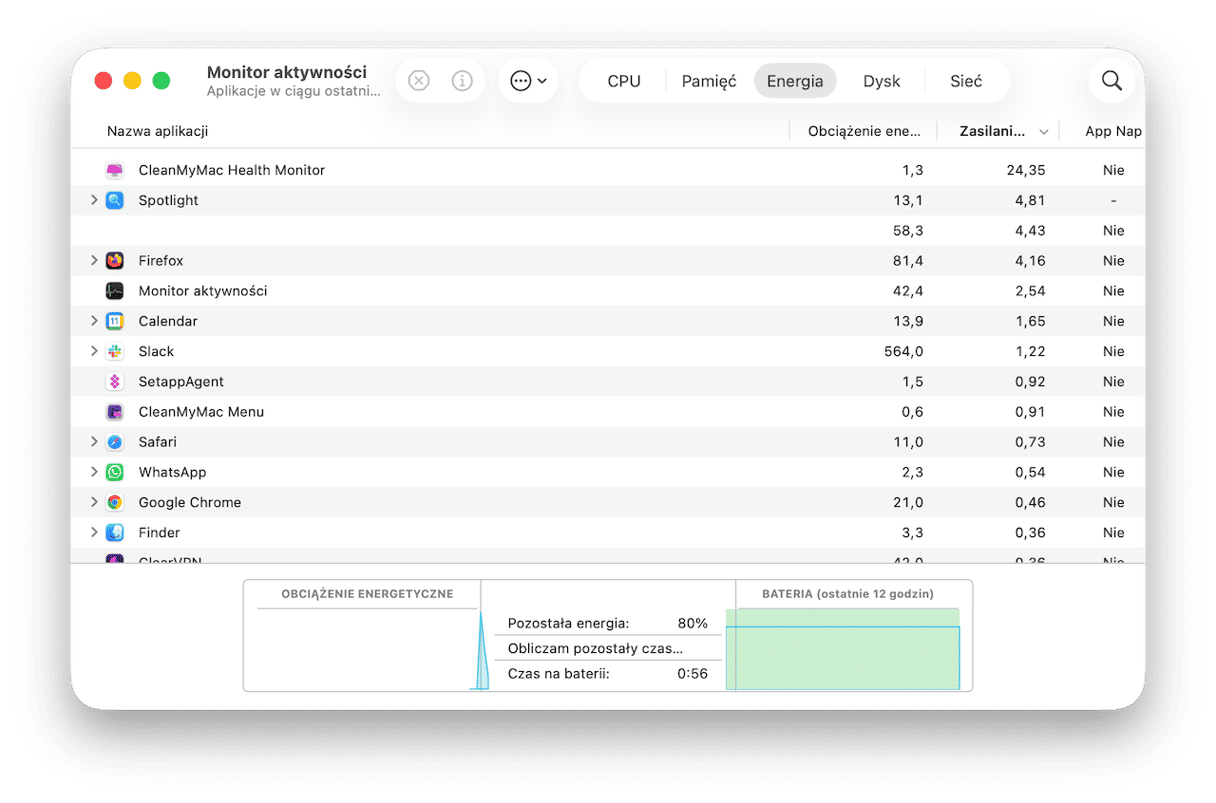The width and height of the screenshot is (1216, 803).
Task: Click the Google Chrome app icon
Action: [x=115, y=502]
